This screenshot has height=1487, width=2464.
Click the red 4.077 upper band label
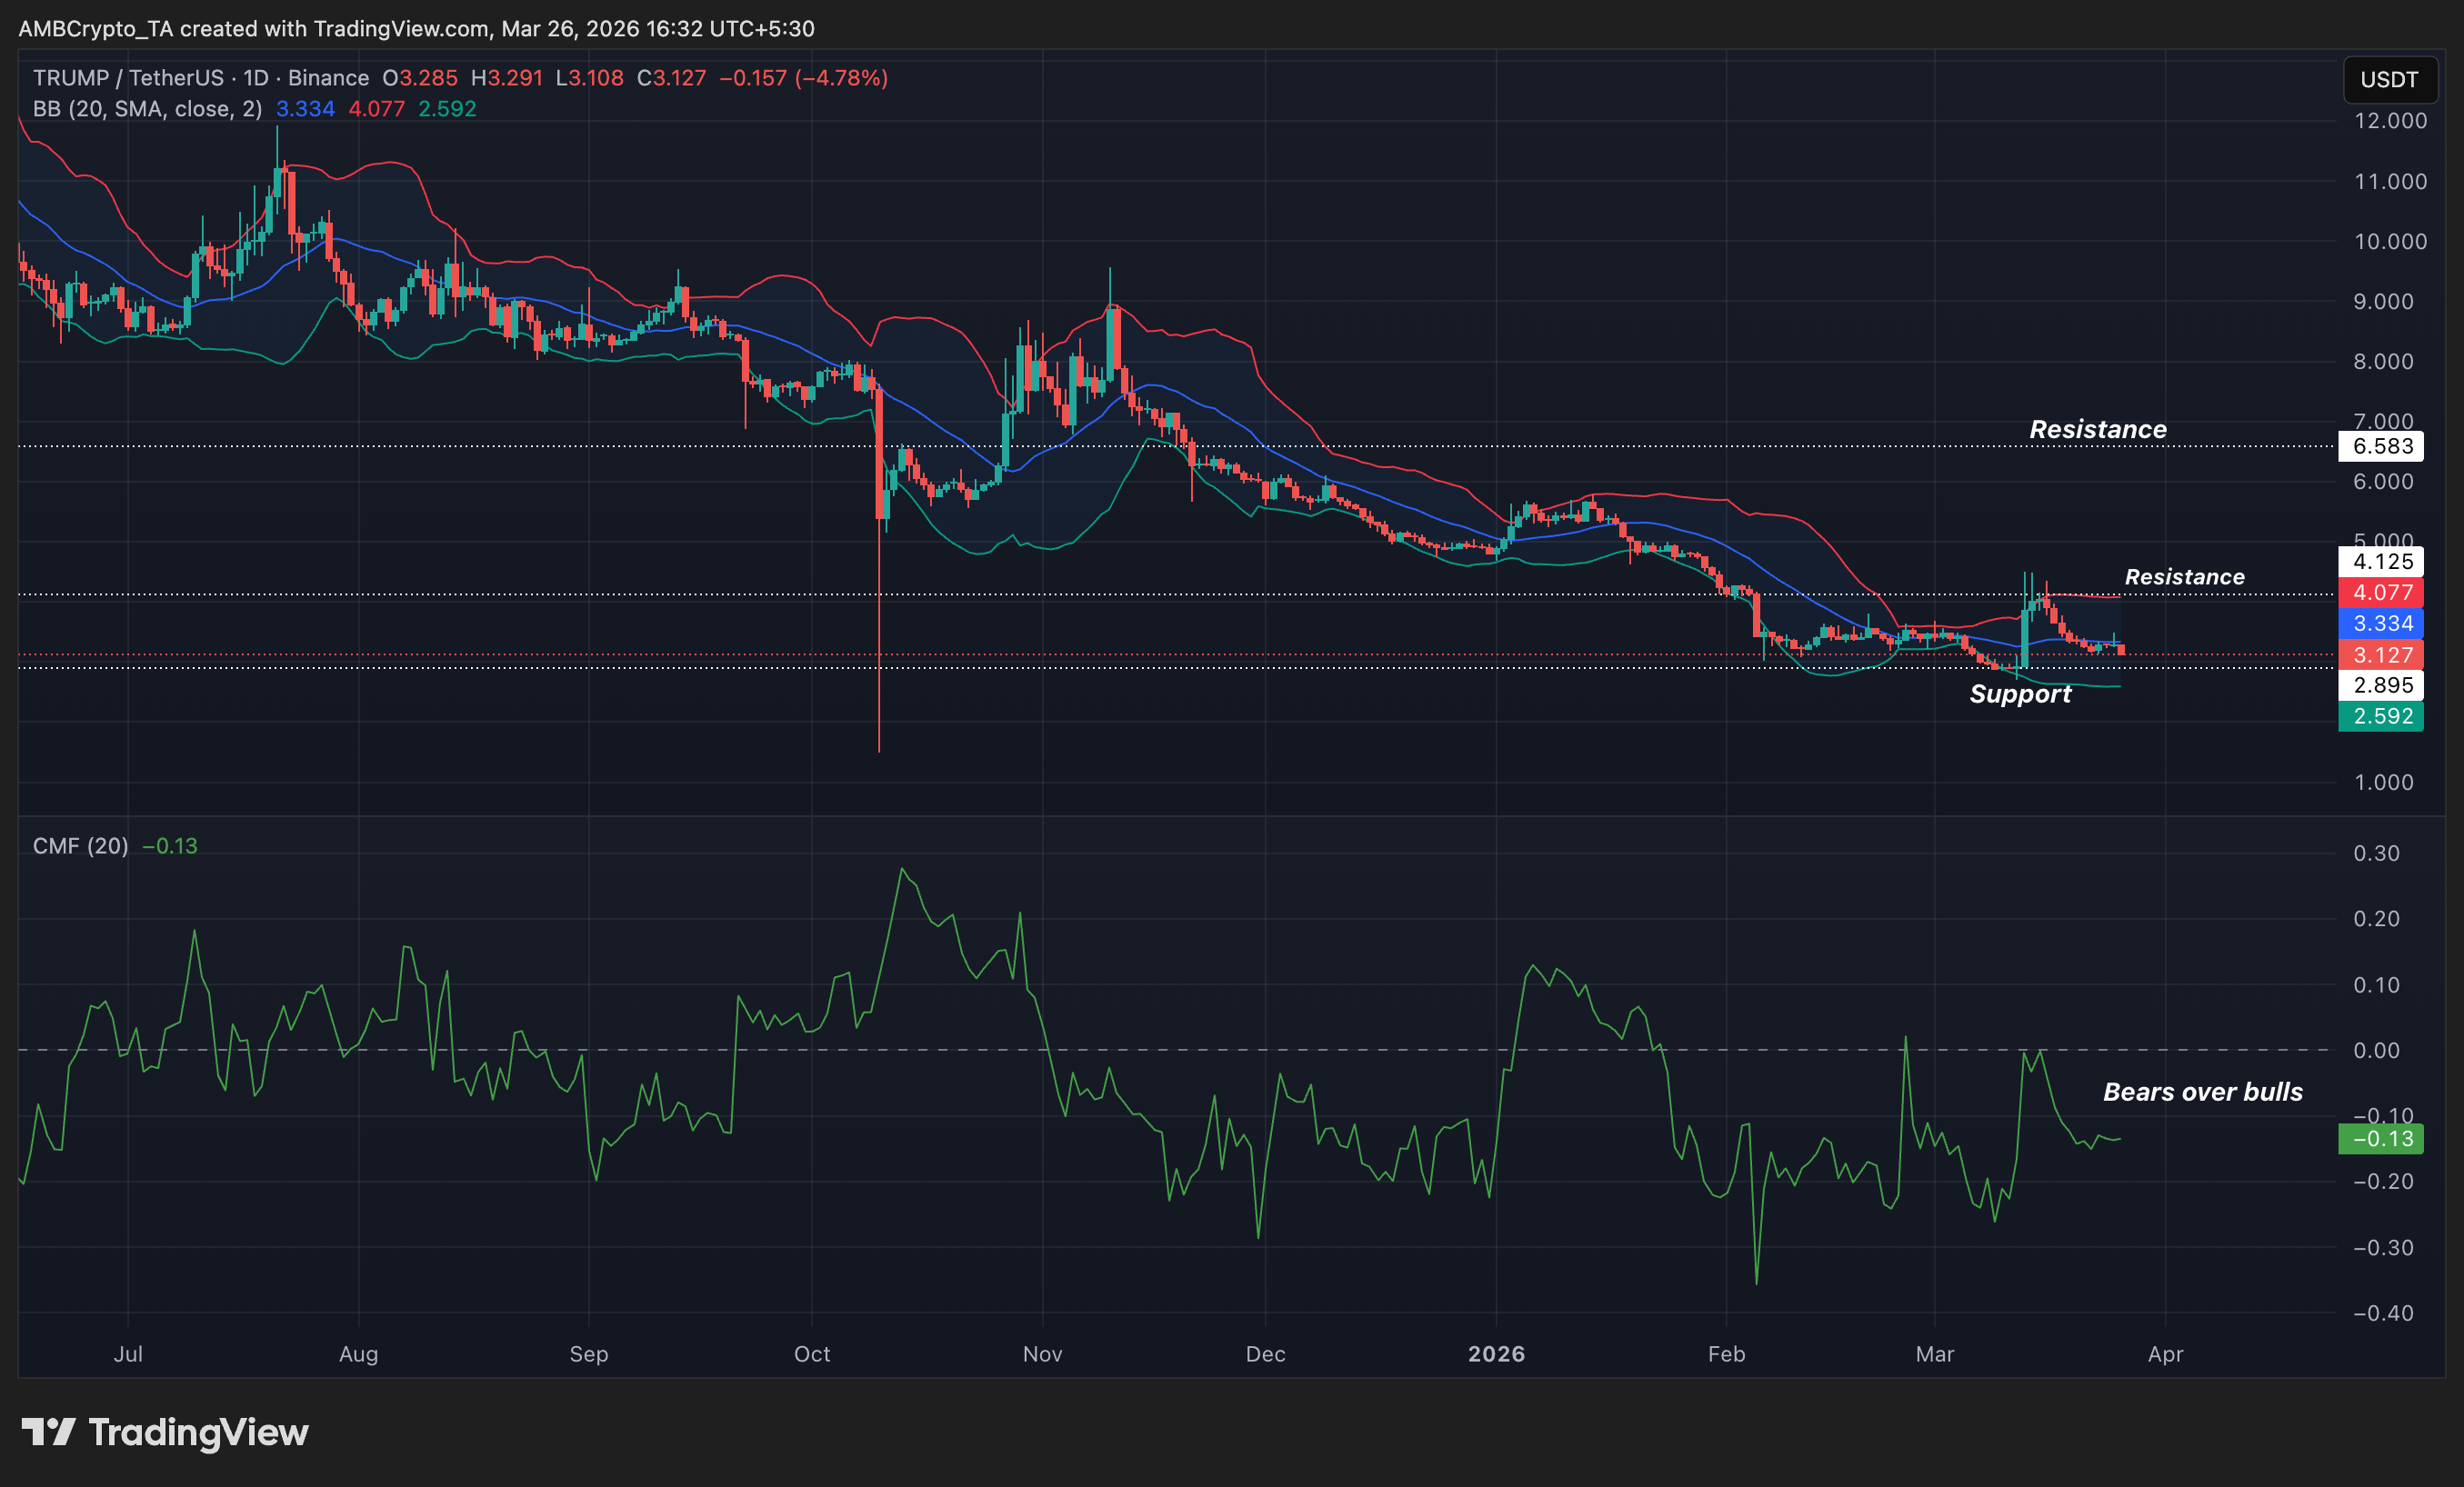tap(2381, 593)
